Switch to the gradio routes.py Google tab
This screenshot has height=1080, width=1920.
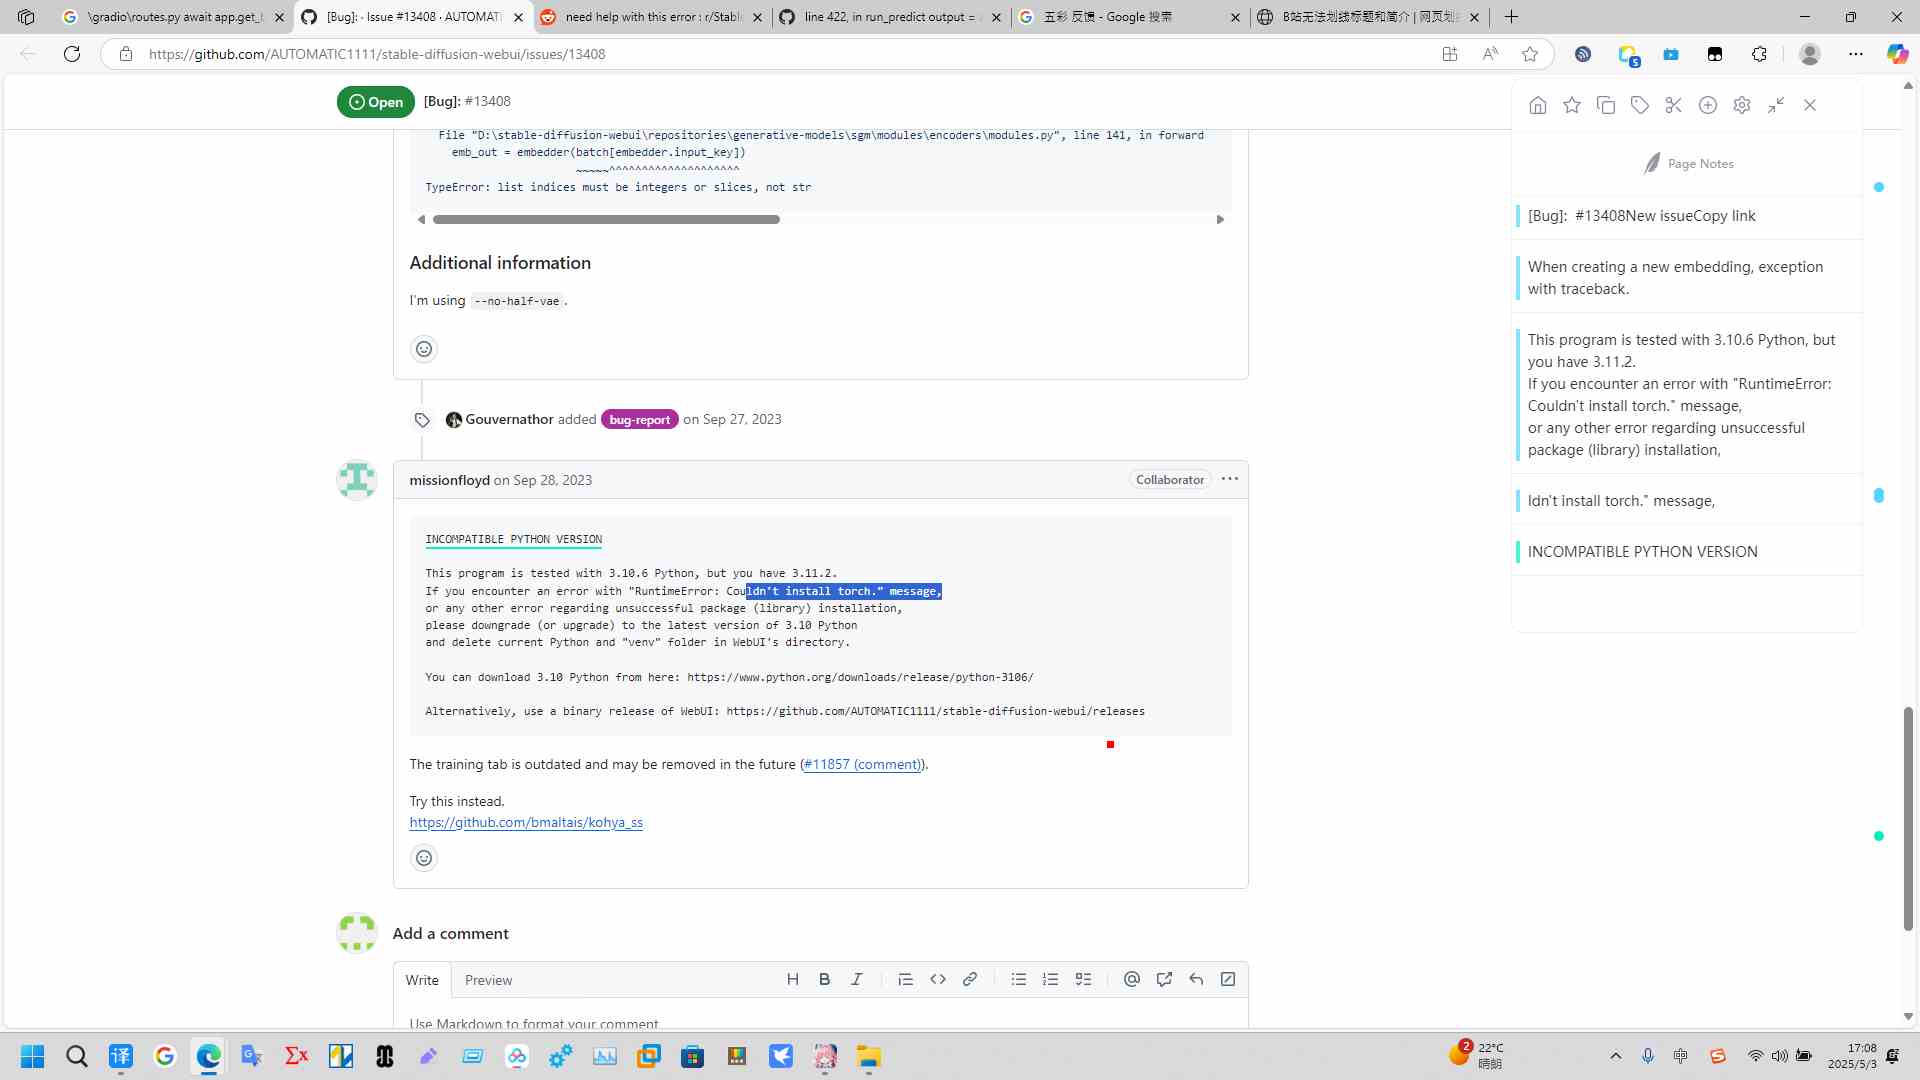pos(174,17)
